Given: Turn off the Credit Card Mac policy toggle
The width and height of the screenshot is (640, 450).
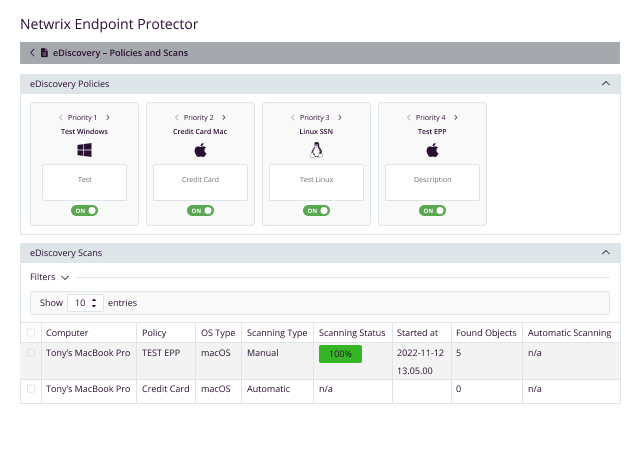Looking at the screenshot, I should pos(200,211).
